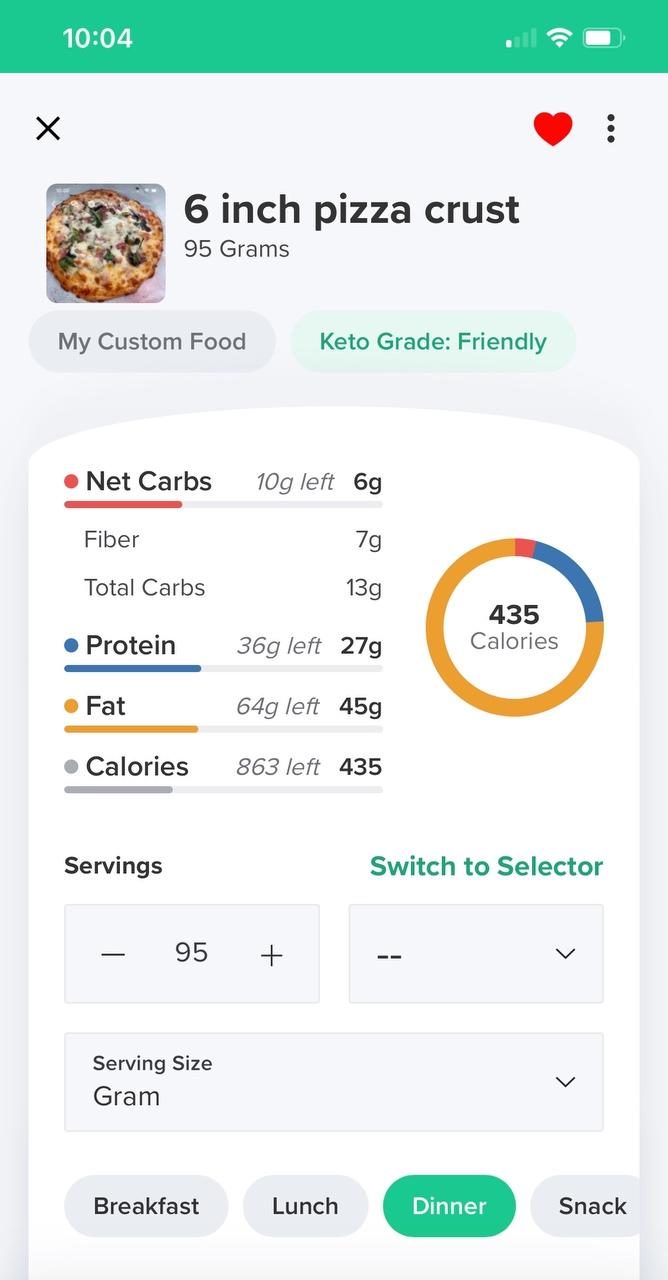The image size is (668, 1280).
Task: Open the three-dot more options menu
Action: [x=610, y=129]
